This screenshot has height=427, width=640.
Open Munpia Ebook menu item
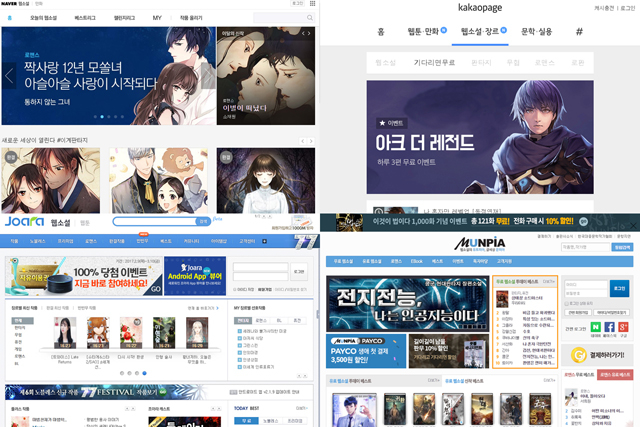coord(417,261)
